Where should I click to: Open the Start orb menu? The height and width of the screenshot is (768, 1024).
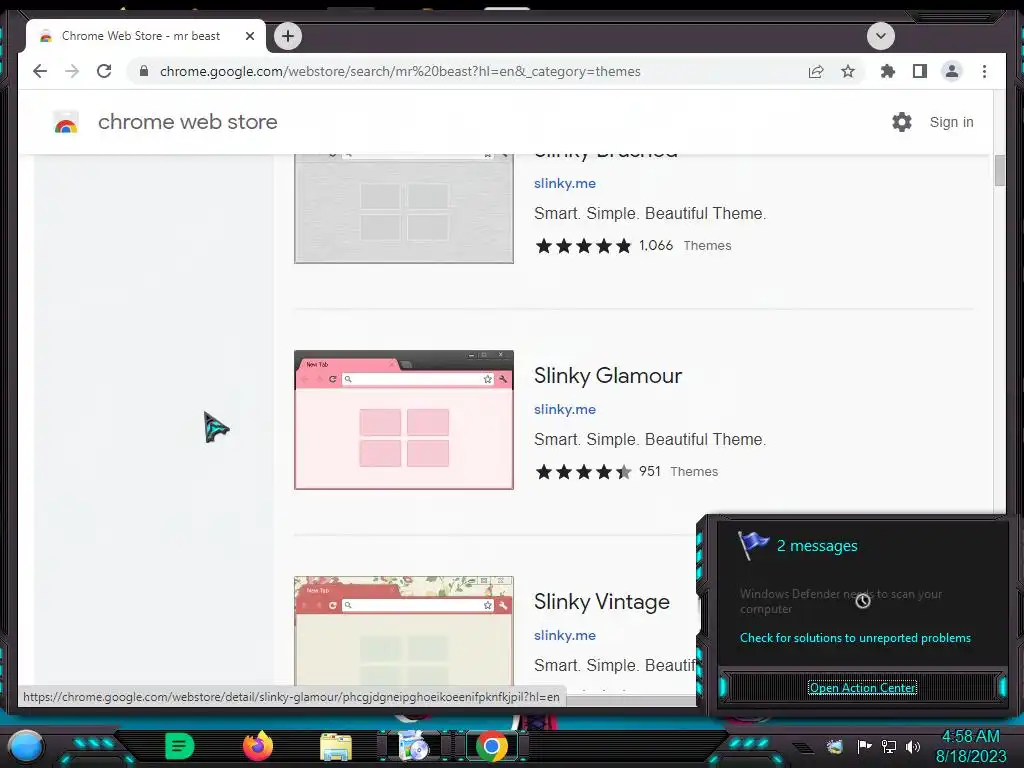coord(26,746)
